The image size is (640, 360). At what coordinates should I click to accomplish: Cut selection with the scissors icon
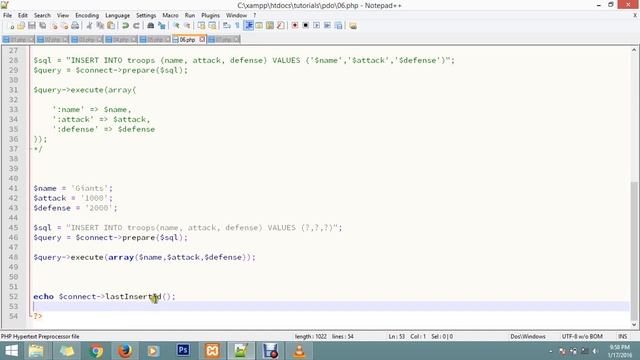[89, 26]
